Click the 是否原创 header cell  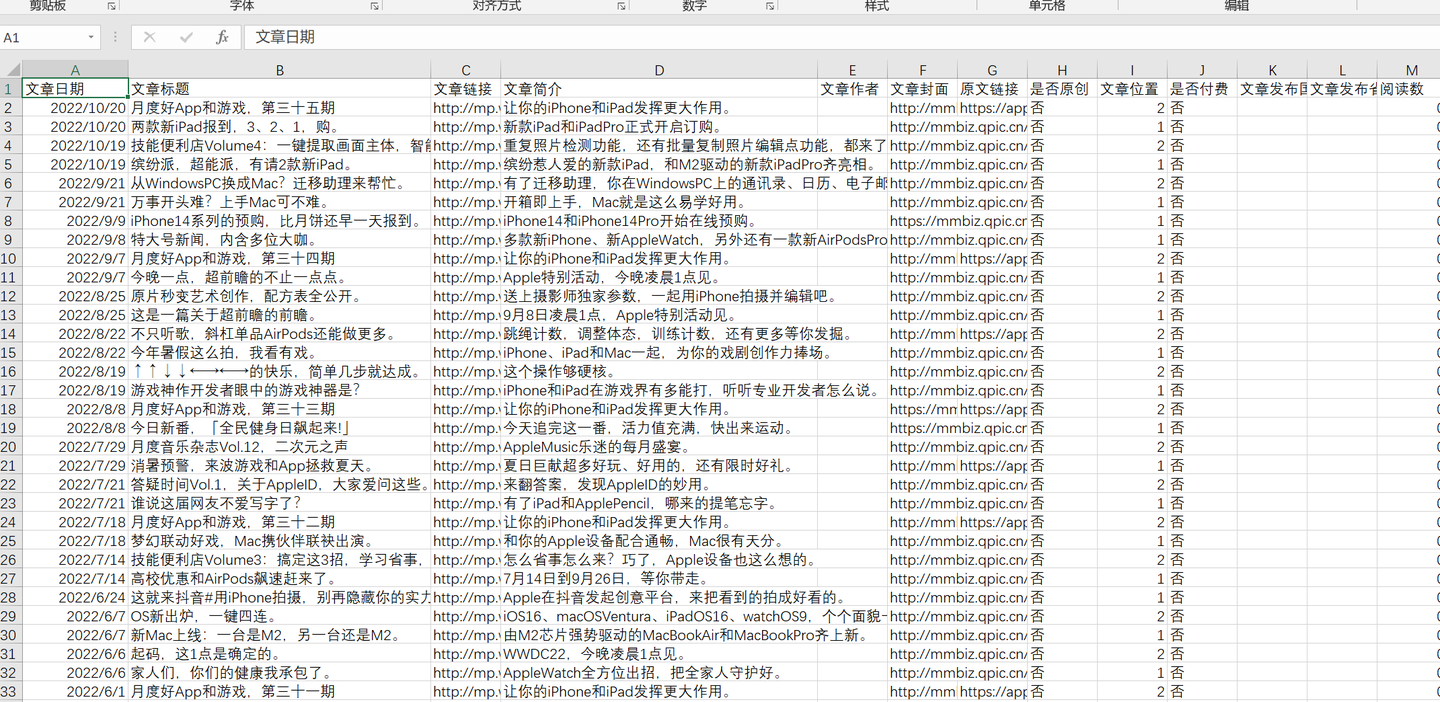(1062, 89)
